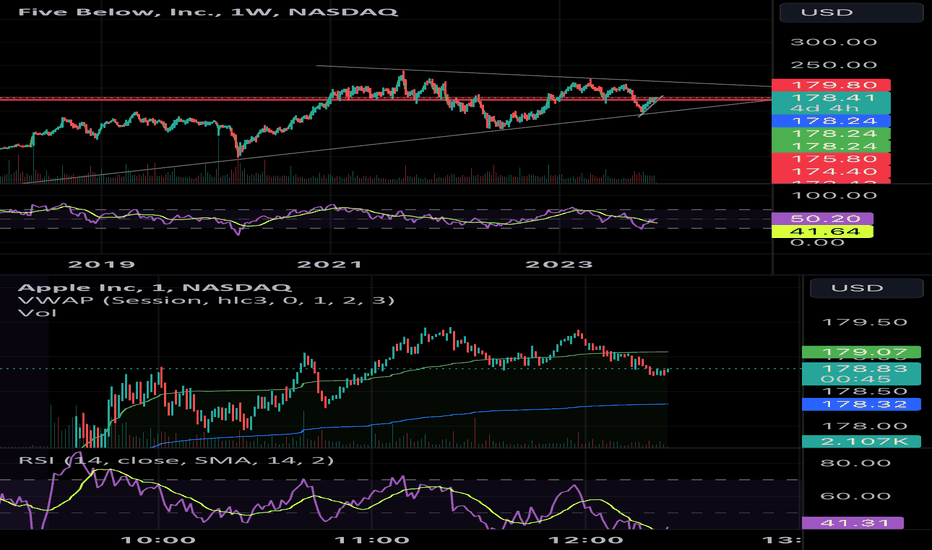Click the 250.00 price axis value

click(x=833, y=65)
